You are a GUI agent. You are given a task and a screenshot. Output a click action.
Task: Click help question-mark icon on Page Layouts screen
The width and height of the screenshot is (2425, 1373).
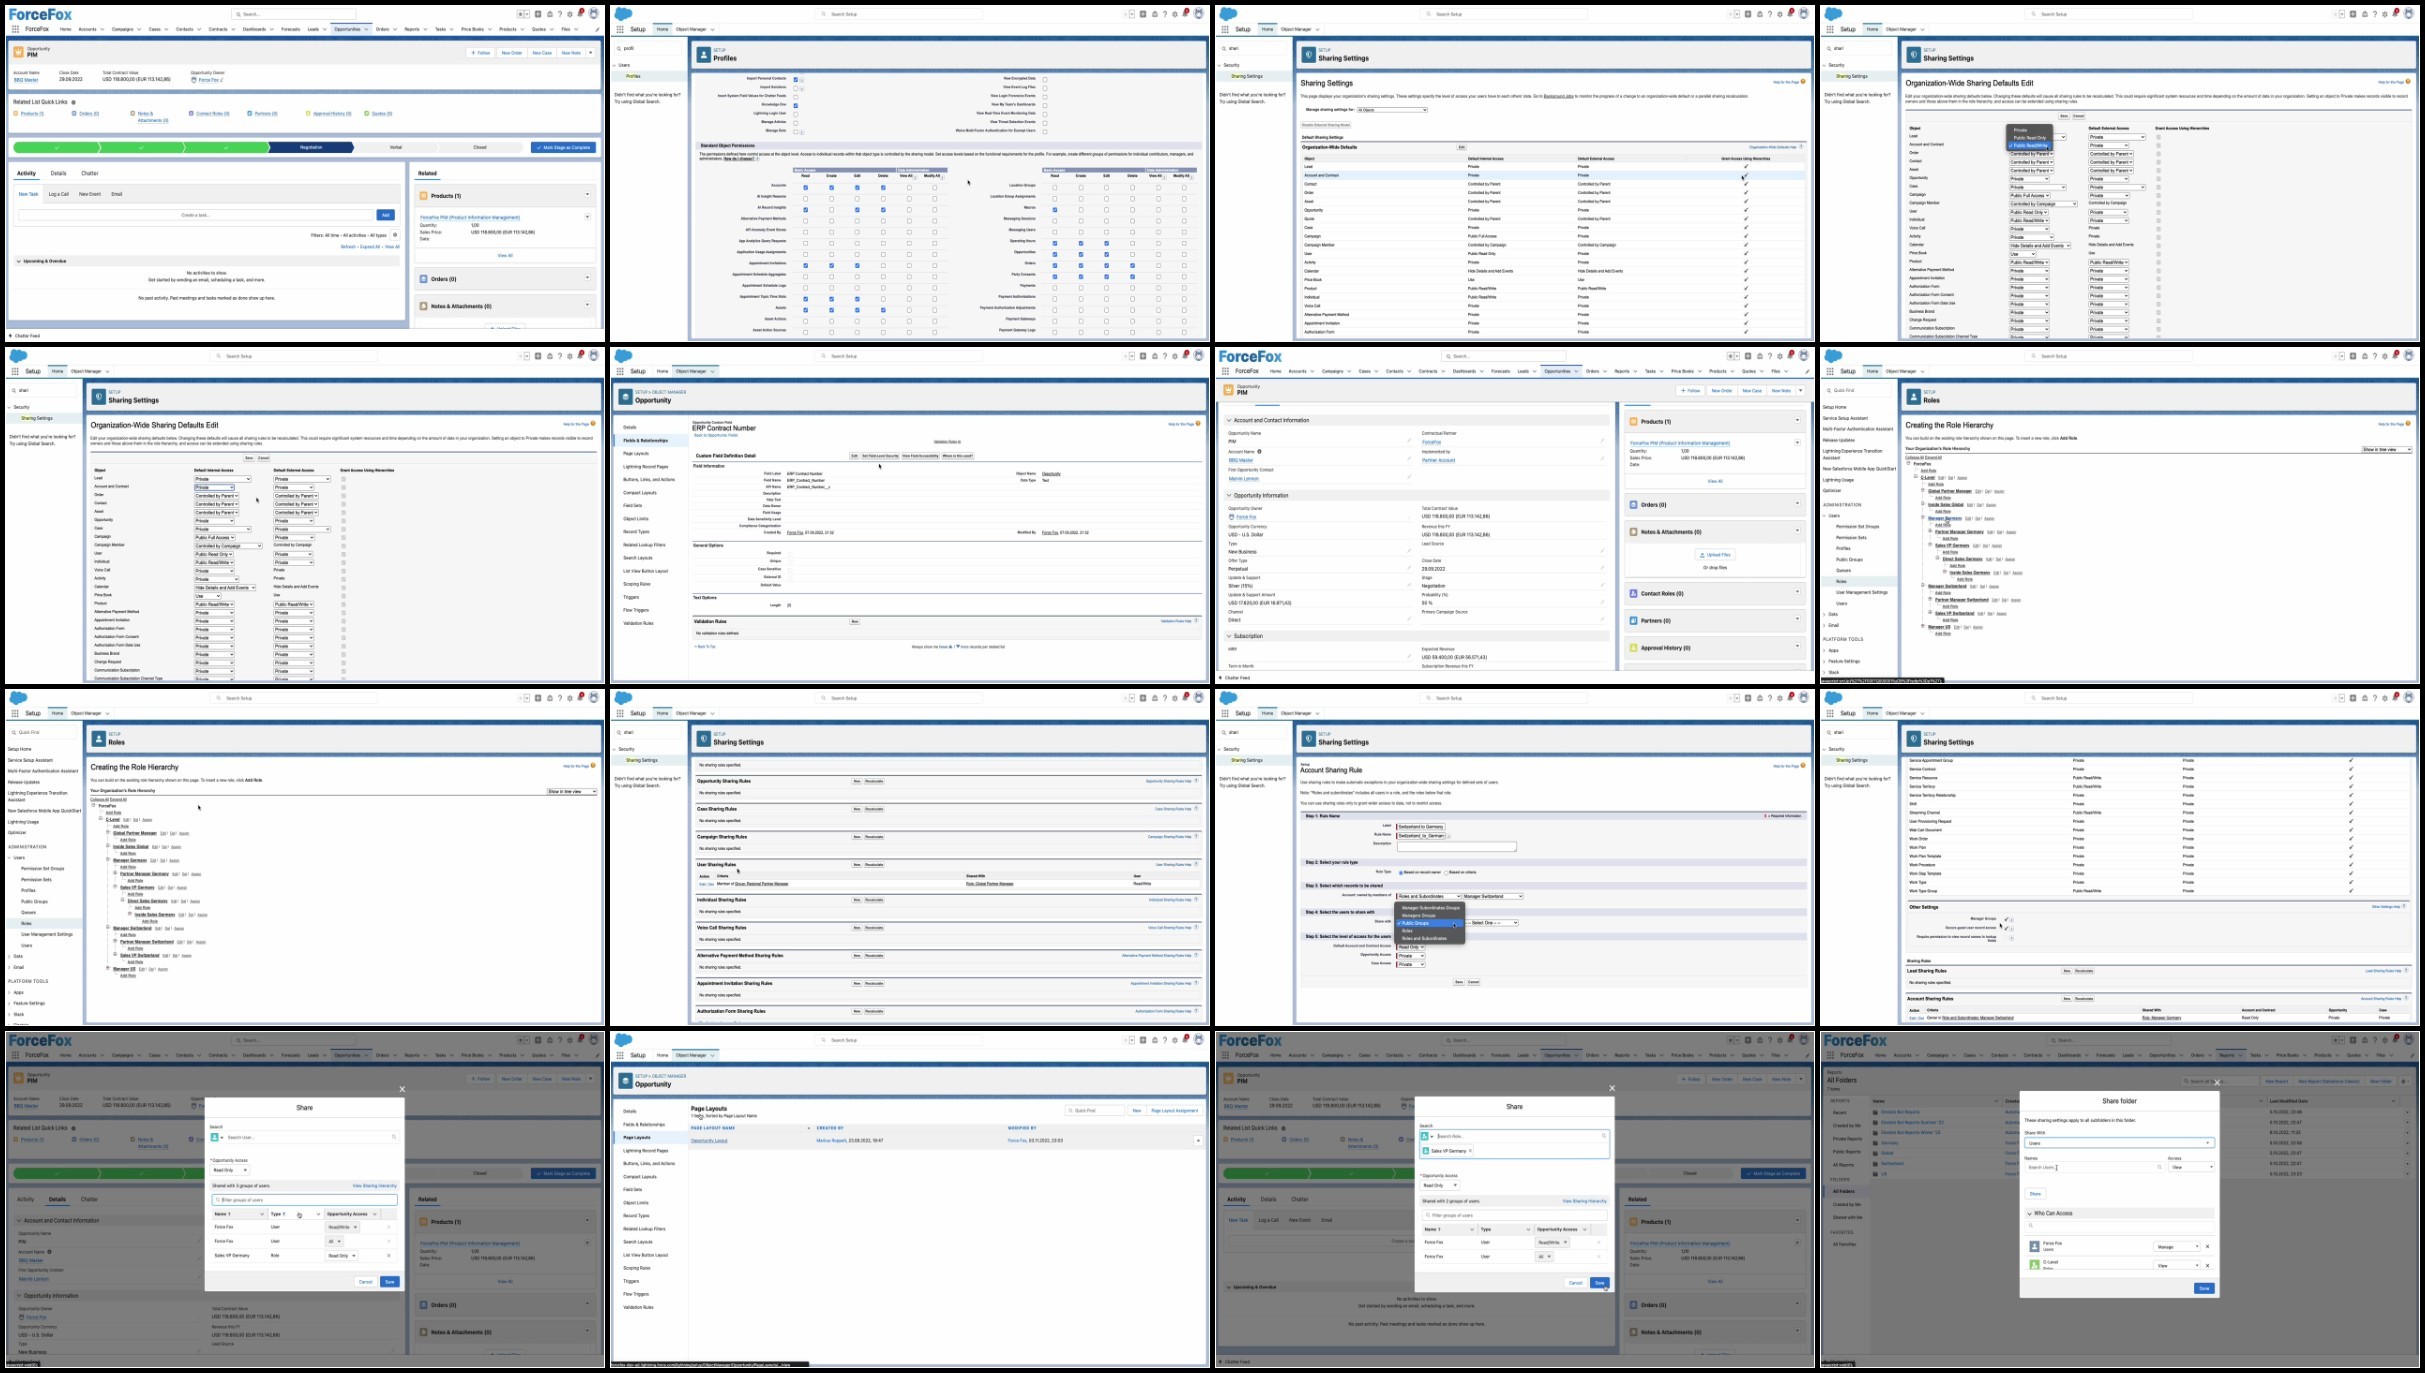pyautogui.click(x=1165, y=1040)
